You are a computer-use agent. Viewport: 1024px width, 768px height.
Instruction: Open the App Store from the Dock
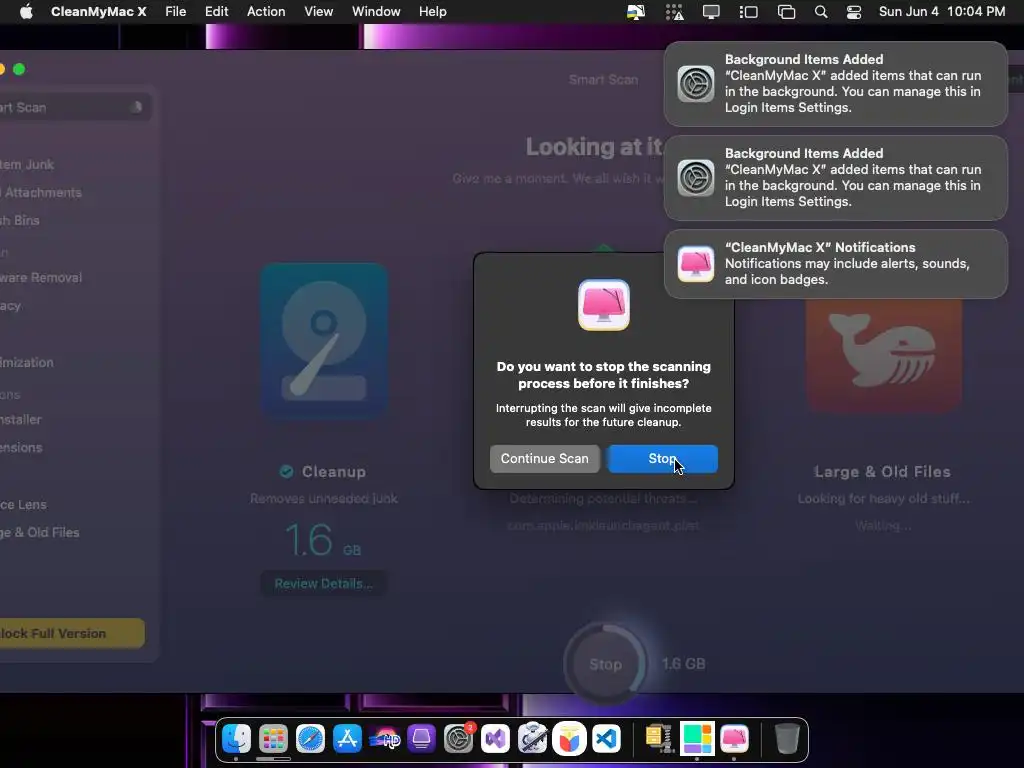[347, 739]
